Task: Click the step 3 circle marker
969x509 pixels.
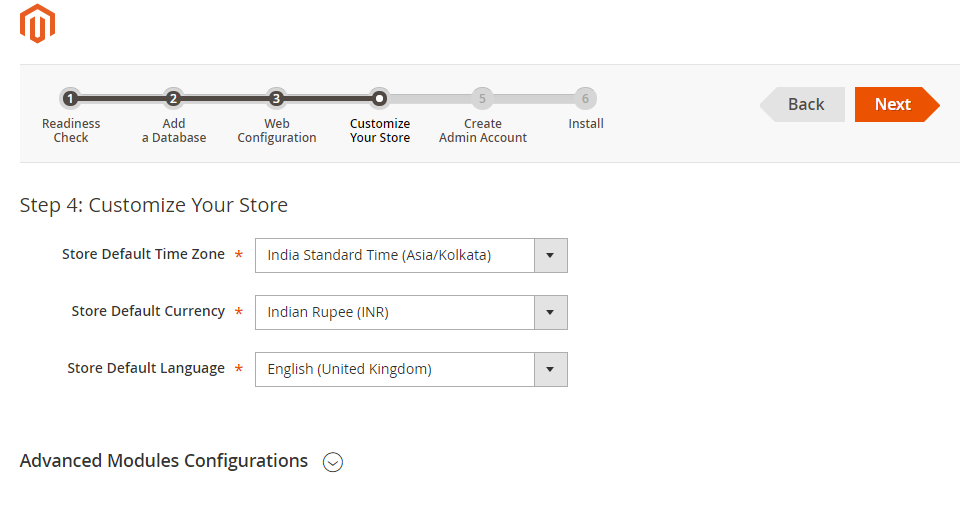Action: pos(276,98)
